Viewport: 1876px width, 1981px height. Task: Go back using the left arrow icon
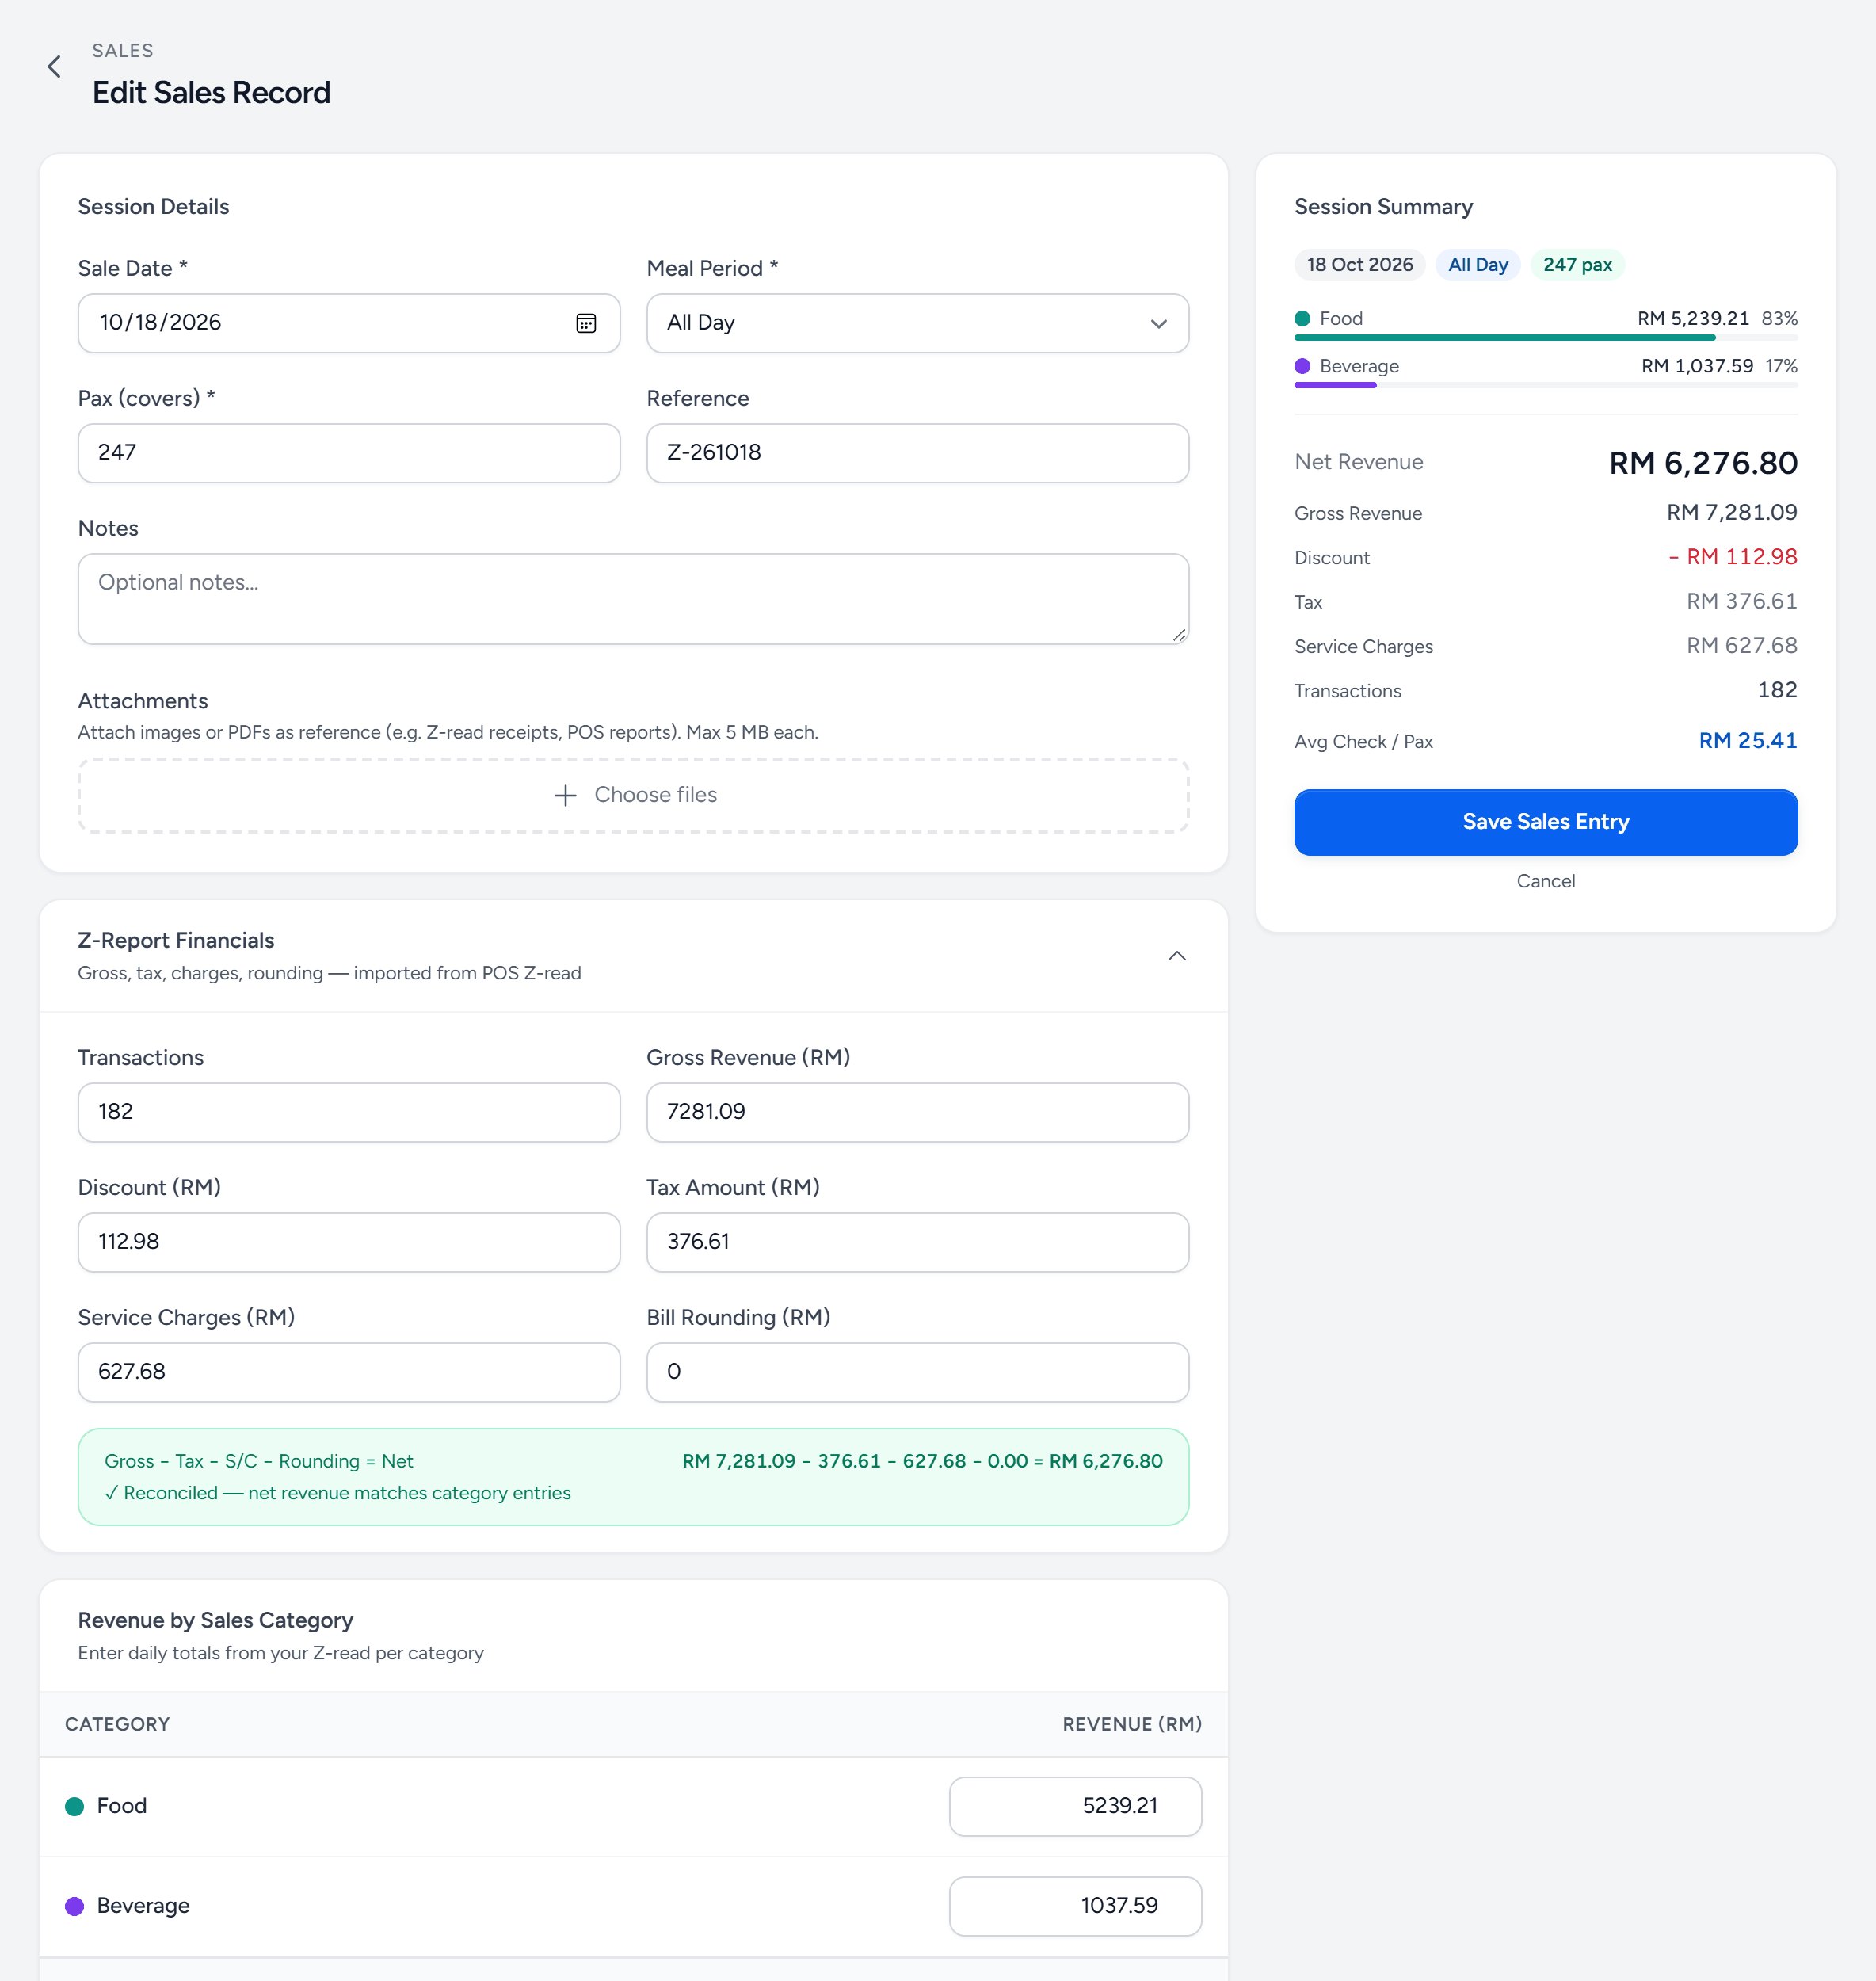click(54, 67)
